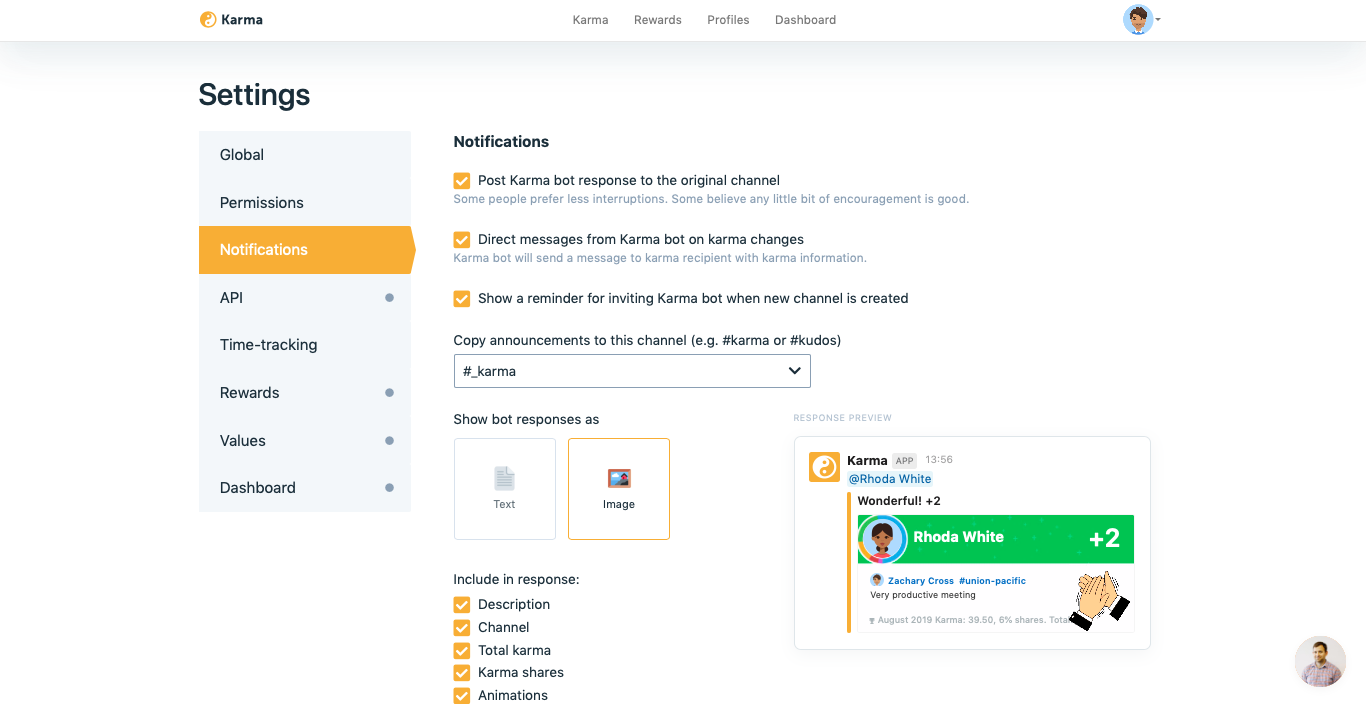Switch to API settings tab

(x=305, y=297)
